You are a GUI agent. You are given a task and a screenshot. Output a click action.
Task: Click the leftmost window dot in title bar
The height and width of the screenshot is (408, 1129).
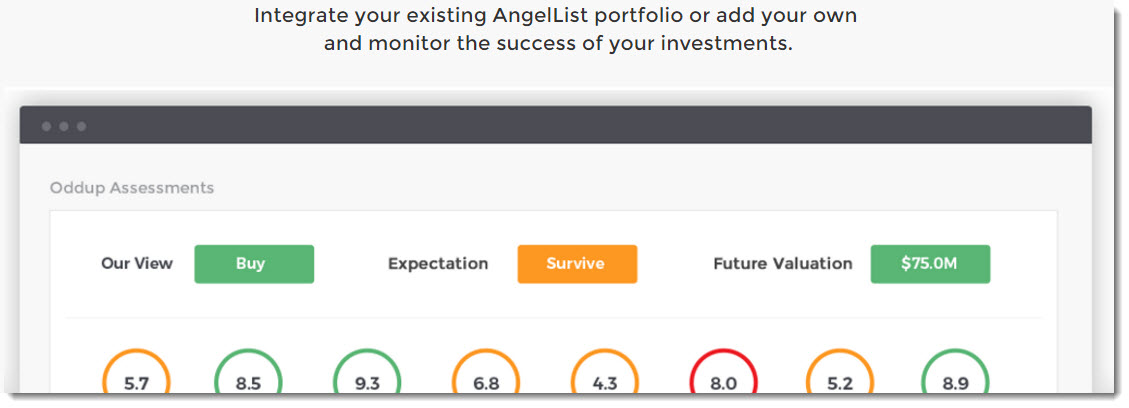click(46, 127)
